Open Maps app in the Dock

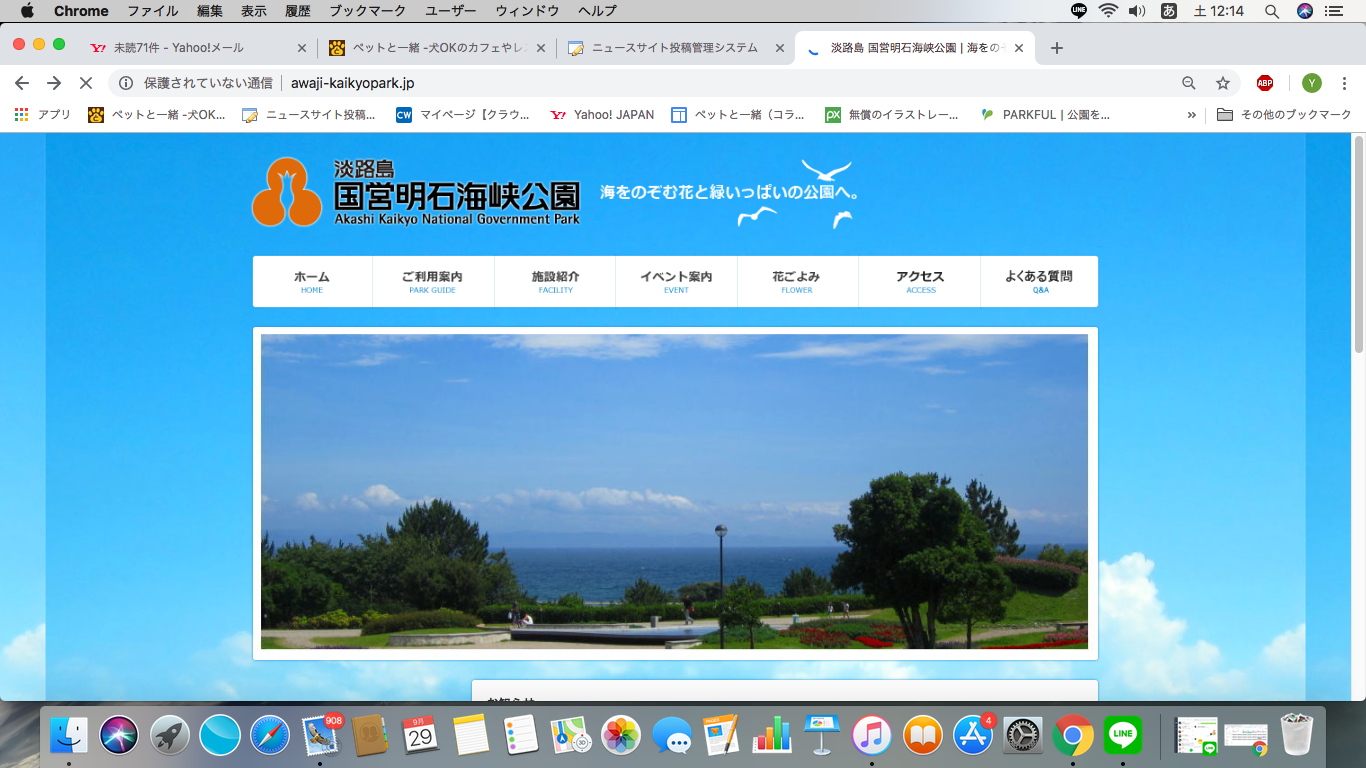(x=571, y=736)
